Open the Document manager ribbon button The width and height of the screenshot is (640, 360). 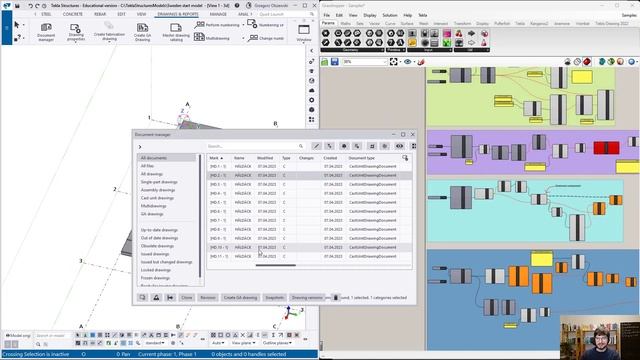tap(46, 32)
